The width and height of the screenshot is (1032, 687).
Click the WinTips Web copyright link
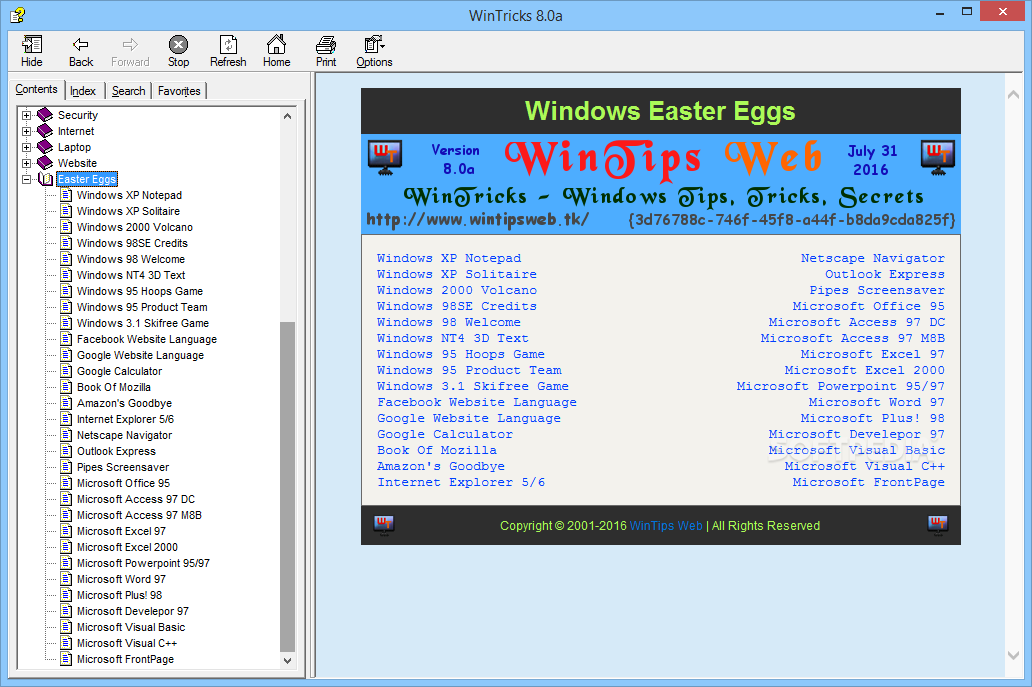tap(666, 526)
